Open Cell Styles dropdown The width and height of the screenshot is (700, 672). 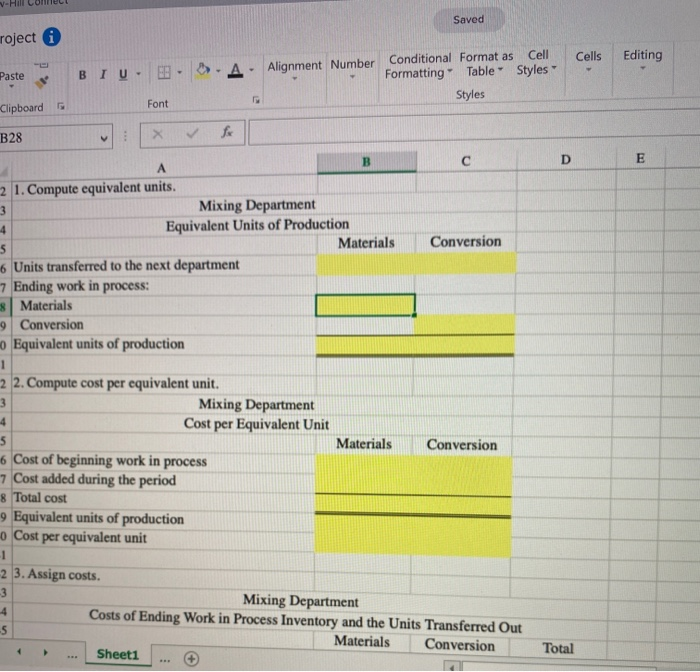[537, 63]
